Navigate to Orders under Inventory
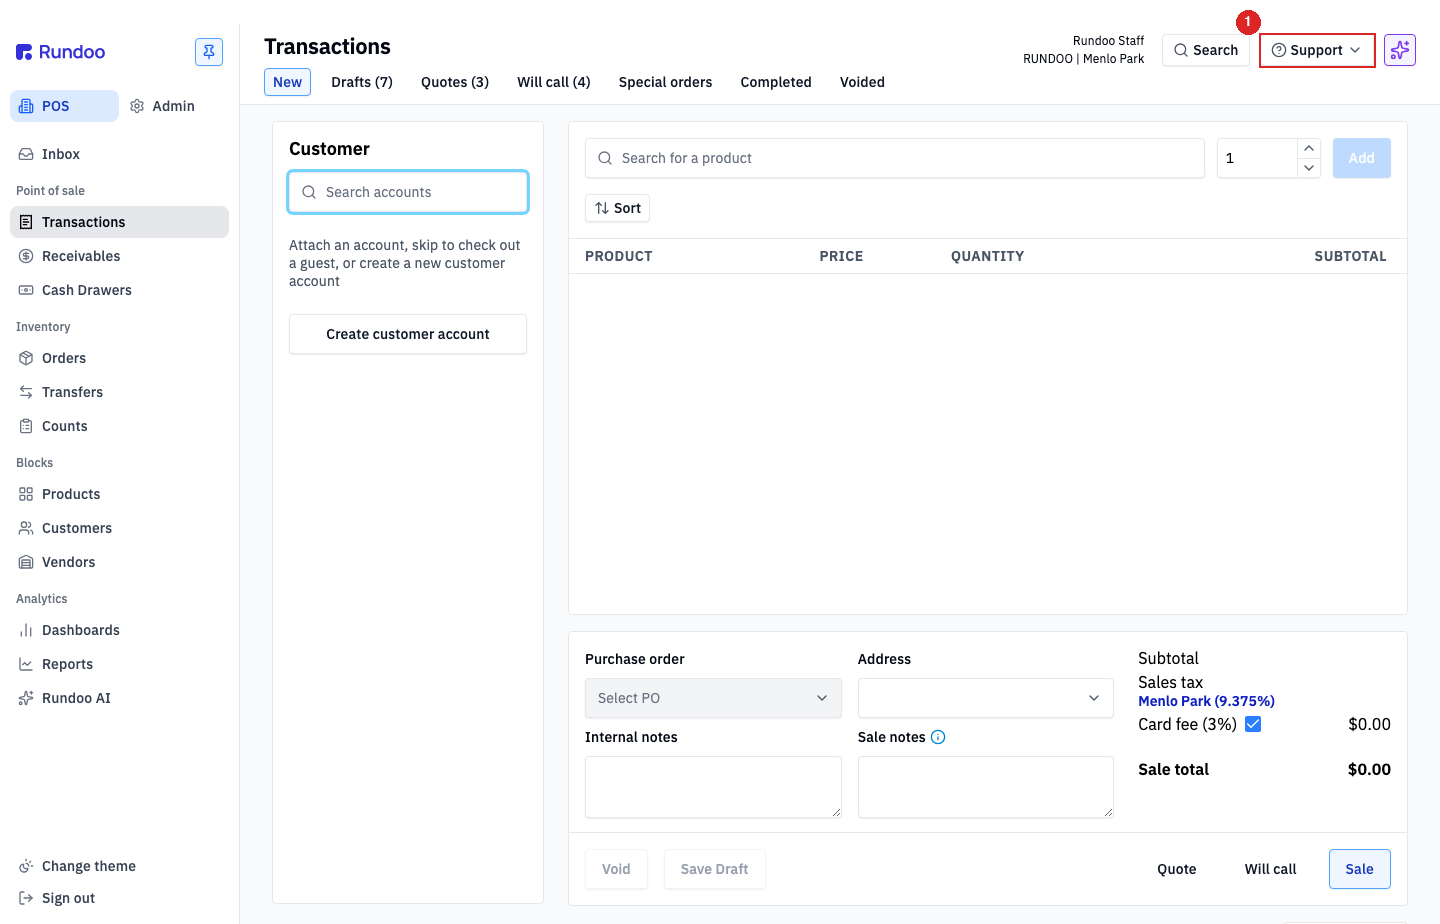Image resolution: width=1440 pixels, height=924 pixels. click(119, 358)
